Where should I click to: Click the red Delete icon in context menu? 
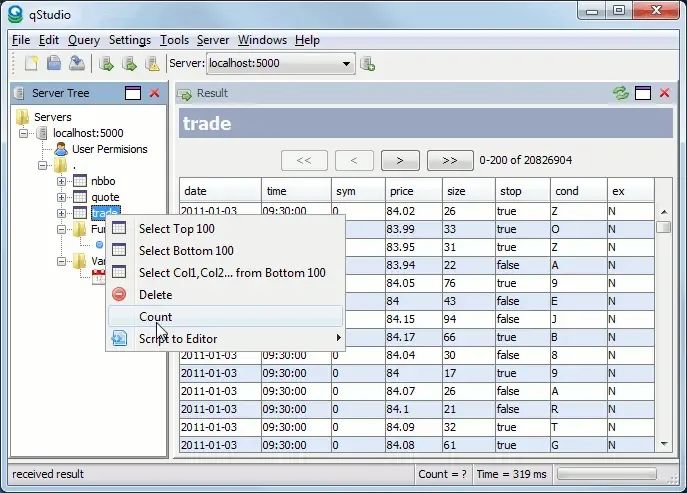point(119,294)
